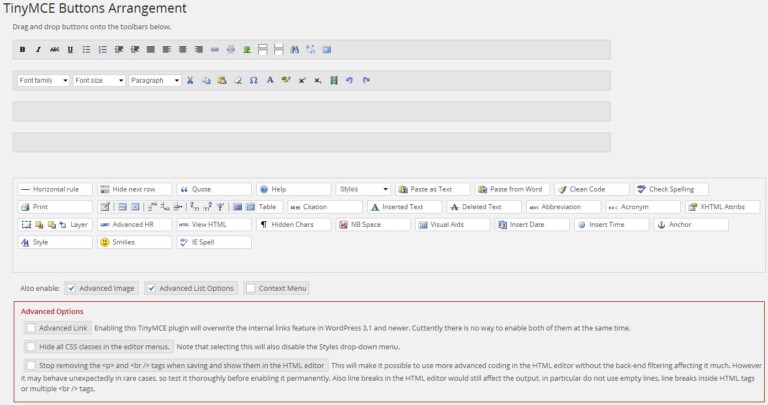Open the Font size dropdown
The width and height of the screenshot is (768, 405).
tap(99, 80)
